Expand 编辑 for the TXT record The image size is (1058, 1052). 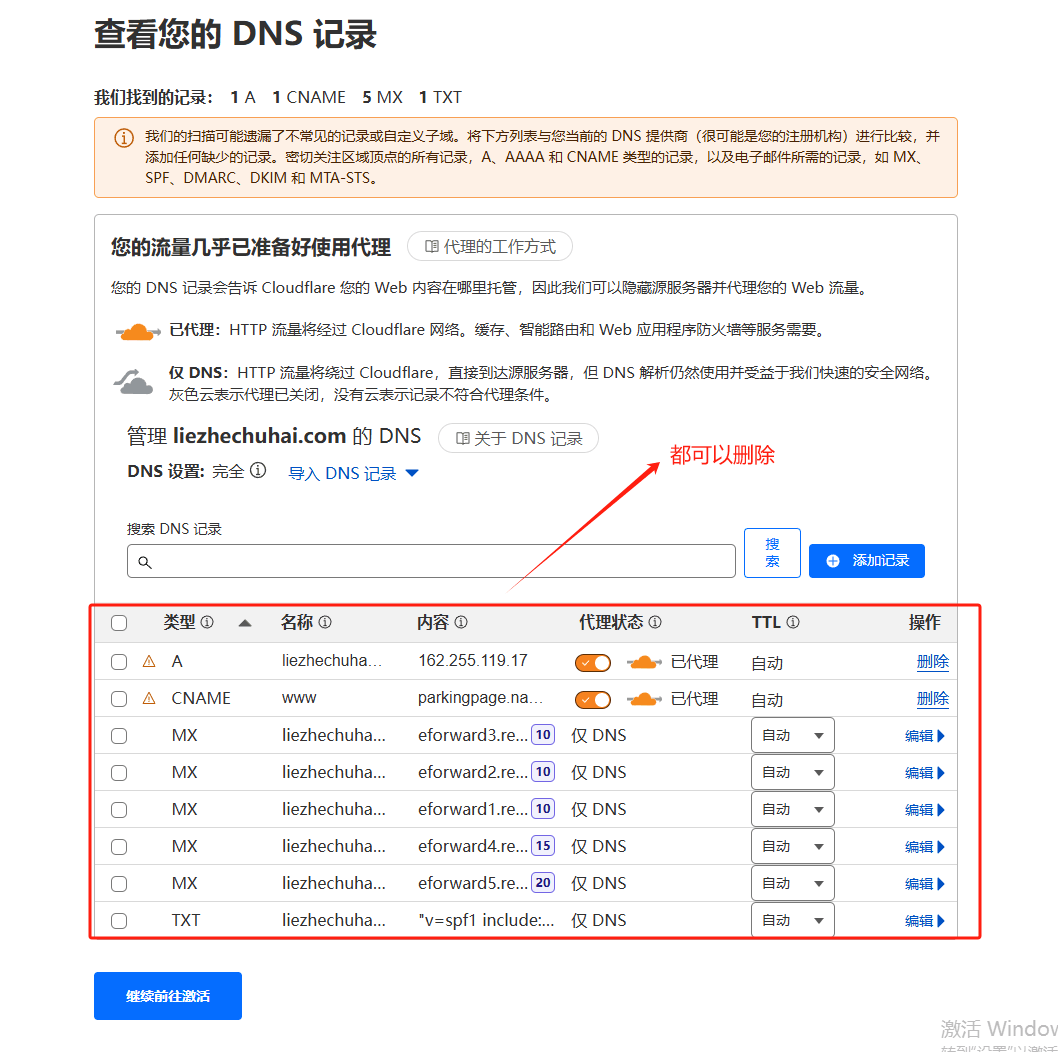point(925,922)
